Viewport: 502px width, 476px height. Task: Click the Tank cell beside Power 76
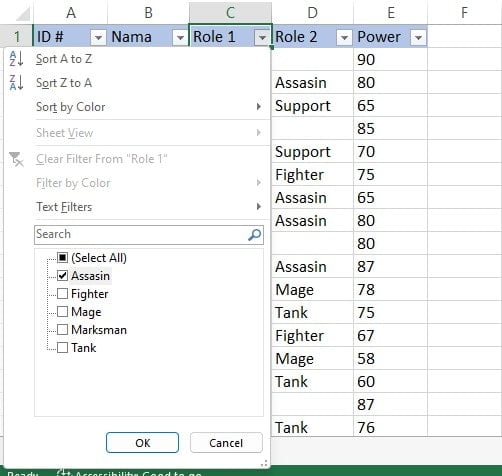(x=313, y=427)
